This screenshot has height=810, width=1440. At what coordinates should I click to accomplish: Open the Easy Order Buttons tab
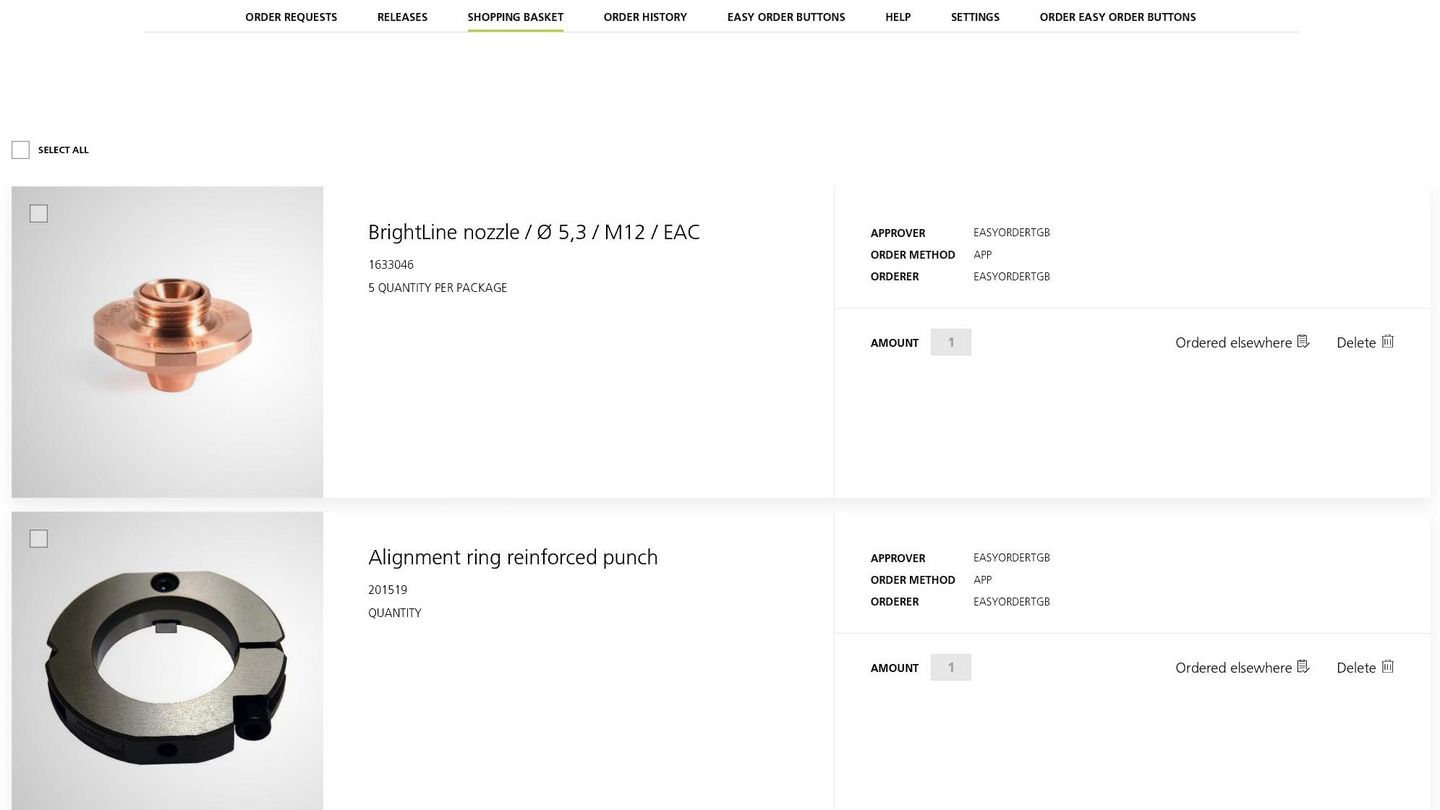click(x=786, y=17)
